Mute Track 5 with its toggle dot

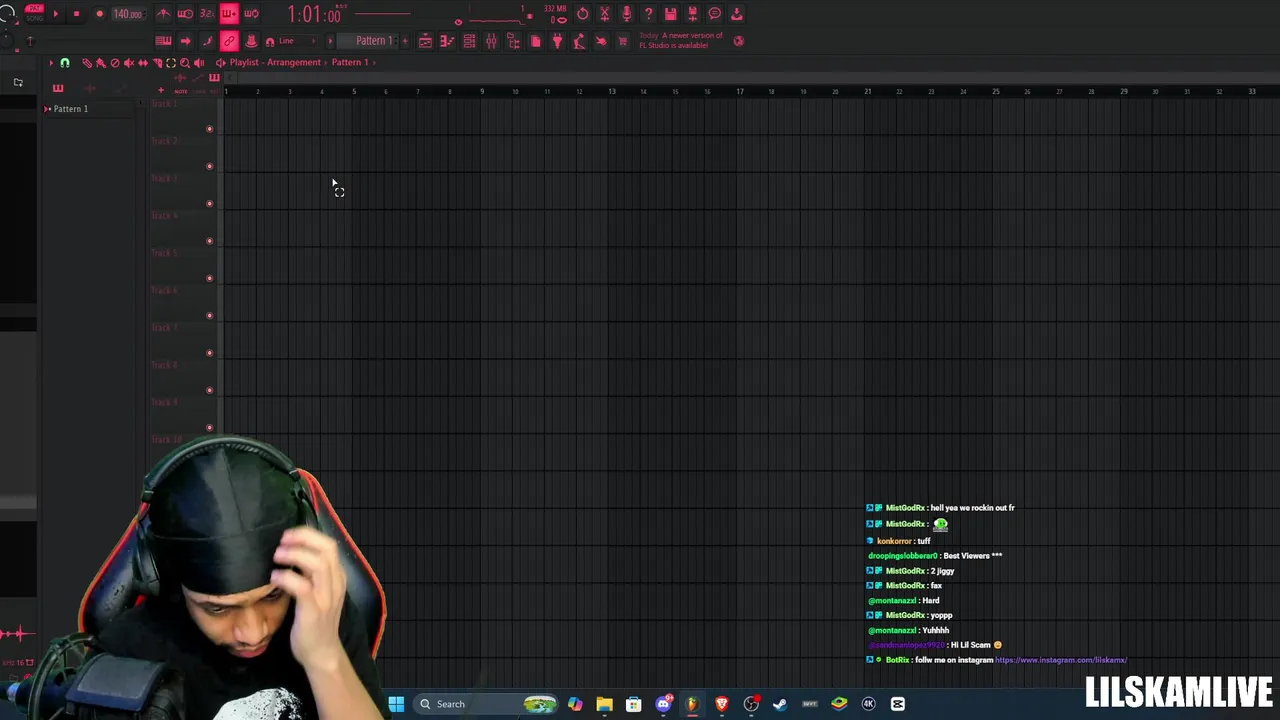tap(209, 278)
